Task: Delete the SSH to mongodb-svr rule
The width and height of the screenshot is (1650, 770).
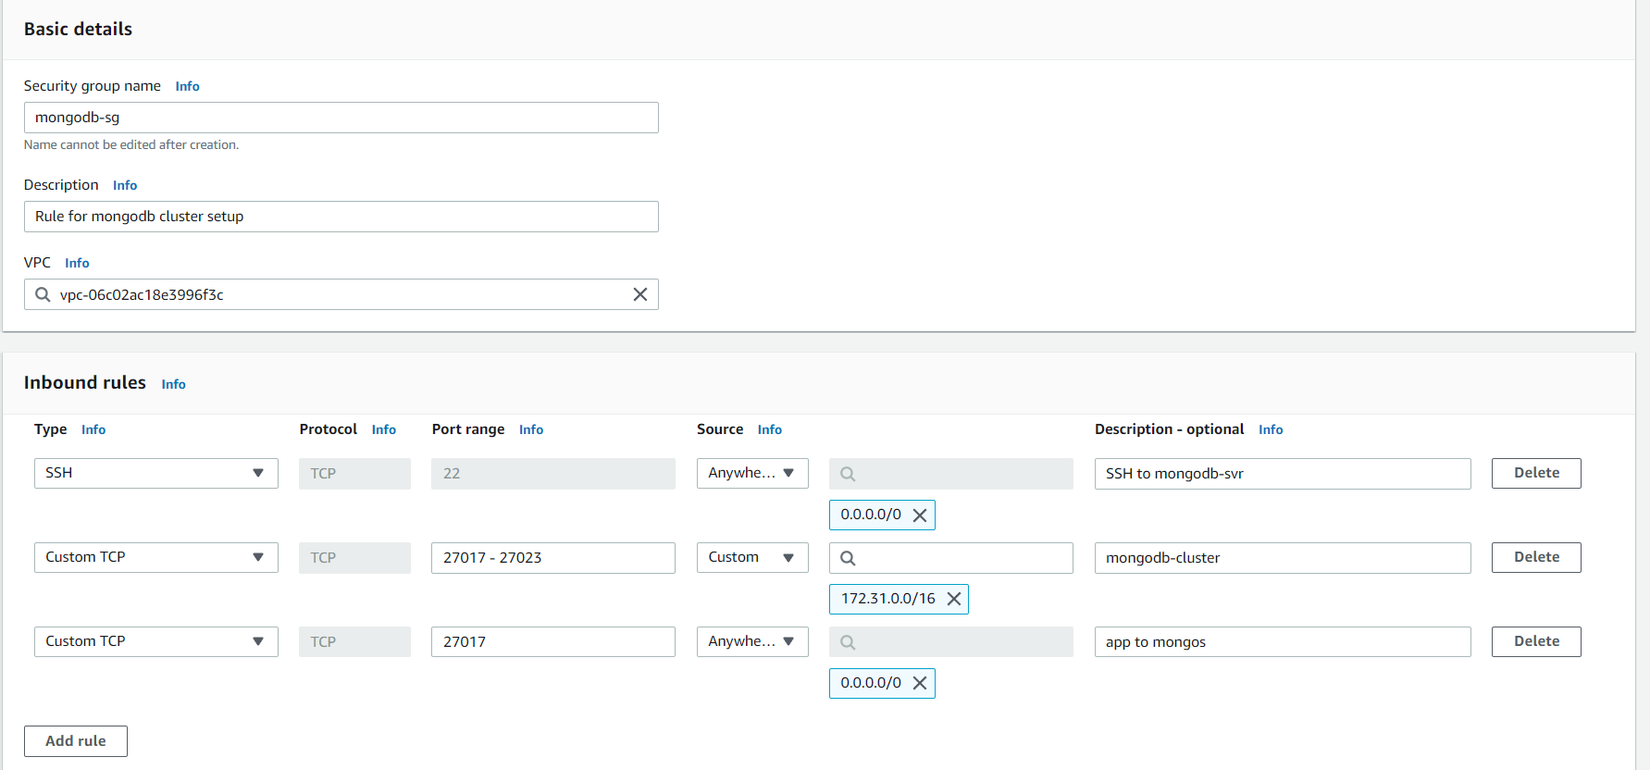Action: point(1536,473)
